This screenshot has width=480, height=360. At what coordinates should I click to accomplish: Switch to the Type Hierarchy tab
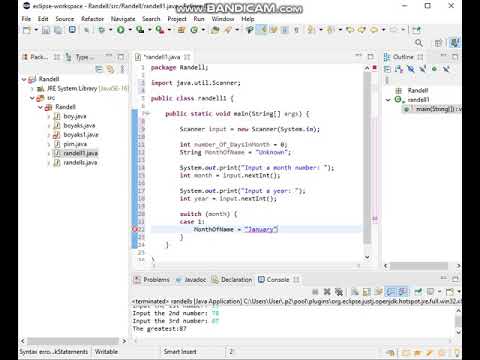point(81,57)
